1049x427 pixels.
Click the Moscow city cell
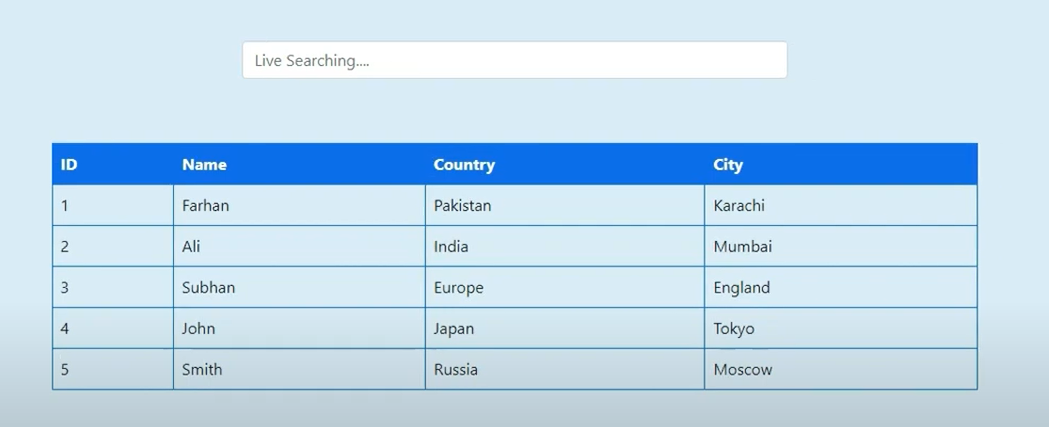pyautogui.click(x=841, y=369)
